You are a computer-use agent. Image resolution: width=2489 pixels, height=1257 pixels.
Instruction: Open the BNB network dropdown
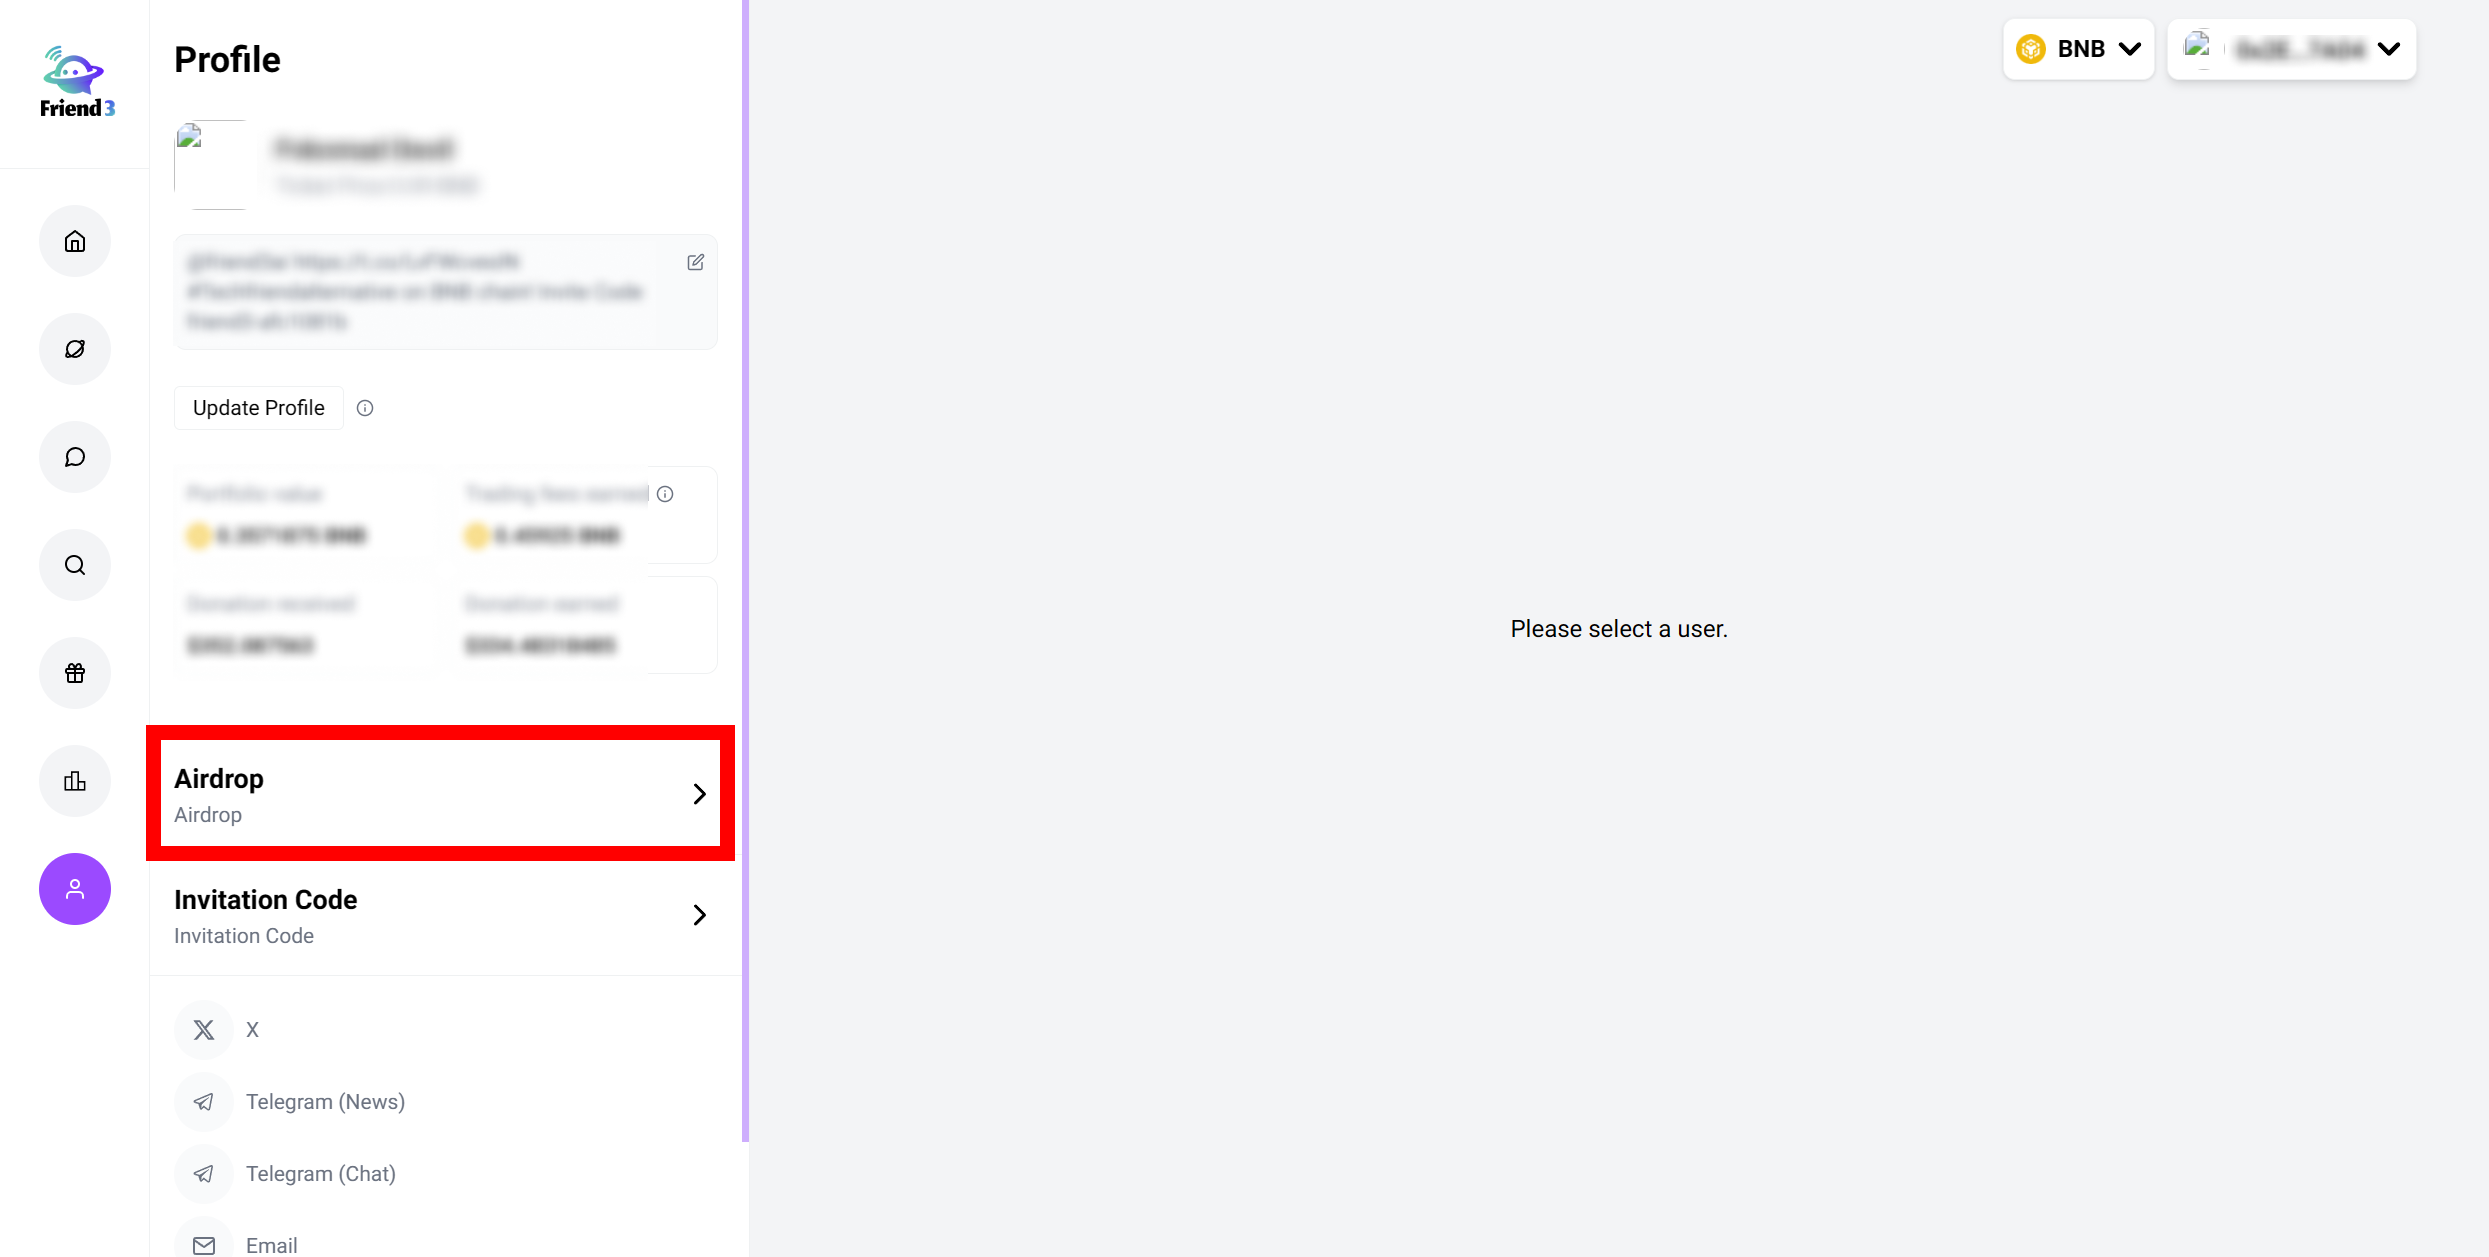tap(2078, 49)
